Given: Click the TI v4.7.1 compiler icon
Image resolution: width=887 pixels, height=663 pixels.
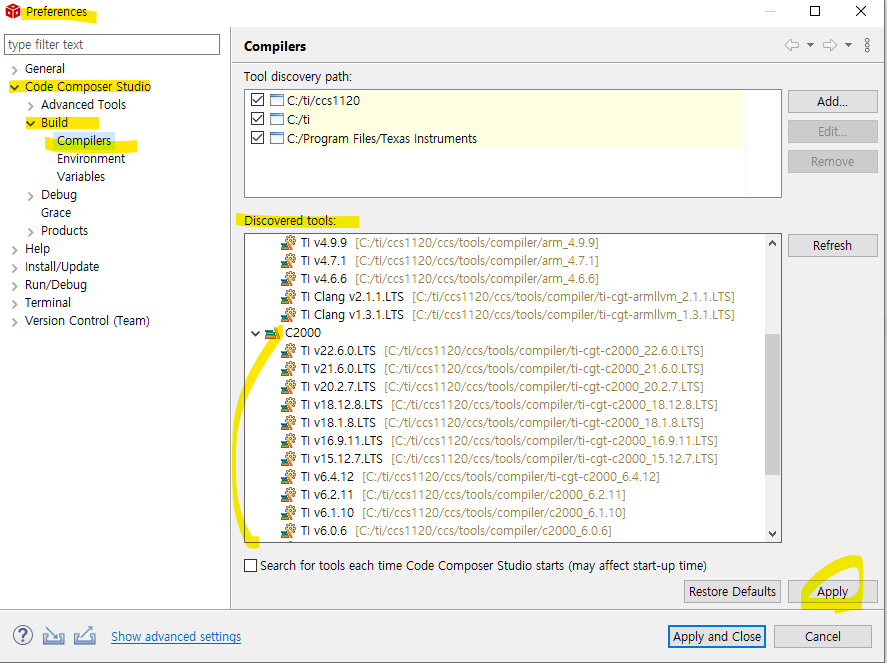Looking at the screenshot, I should pos(289,261).
